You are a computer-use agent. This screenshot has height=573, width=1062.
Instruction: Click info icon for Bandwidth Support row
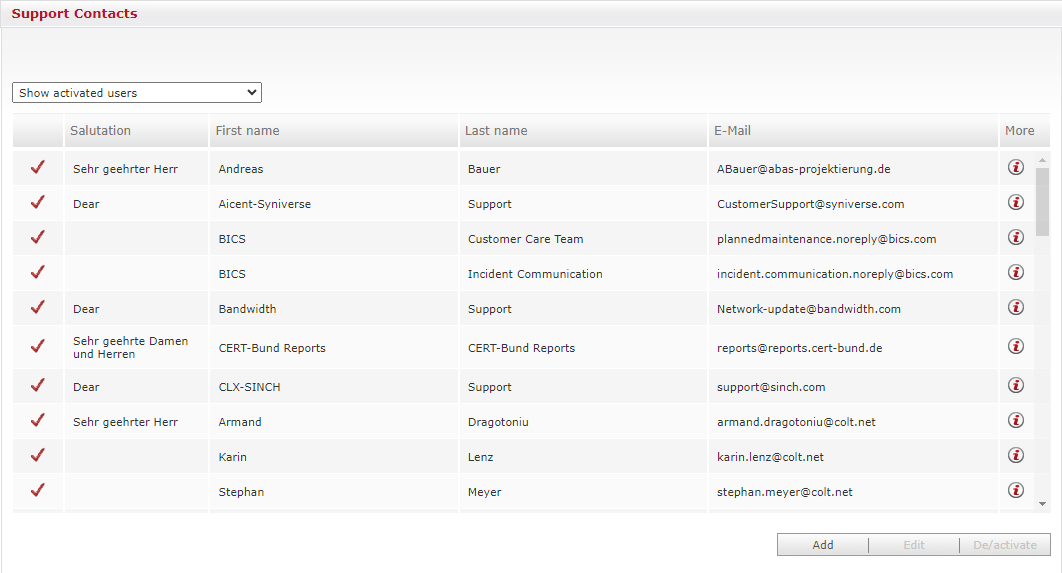click(1016, 308)
